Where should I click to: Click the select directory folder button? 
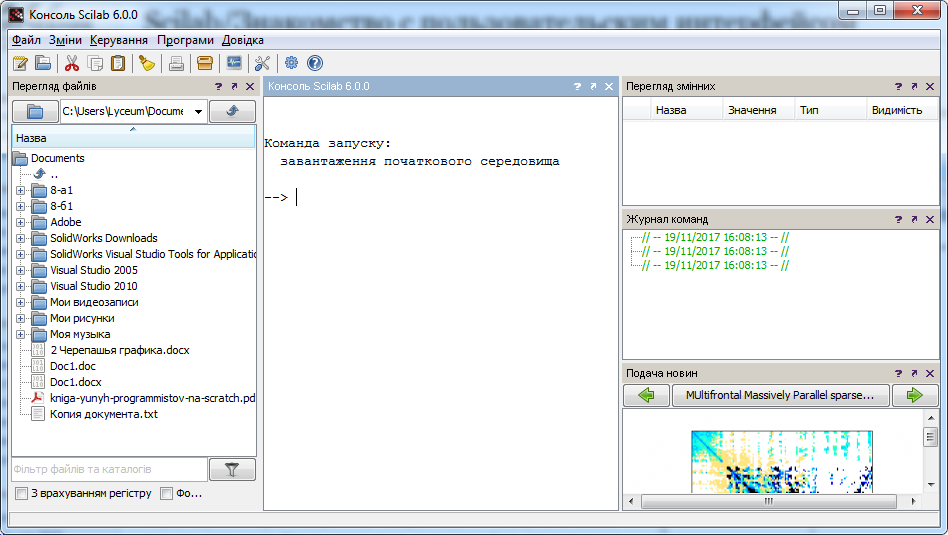[34, 111]
